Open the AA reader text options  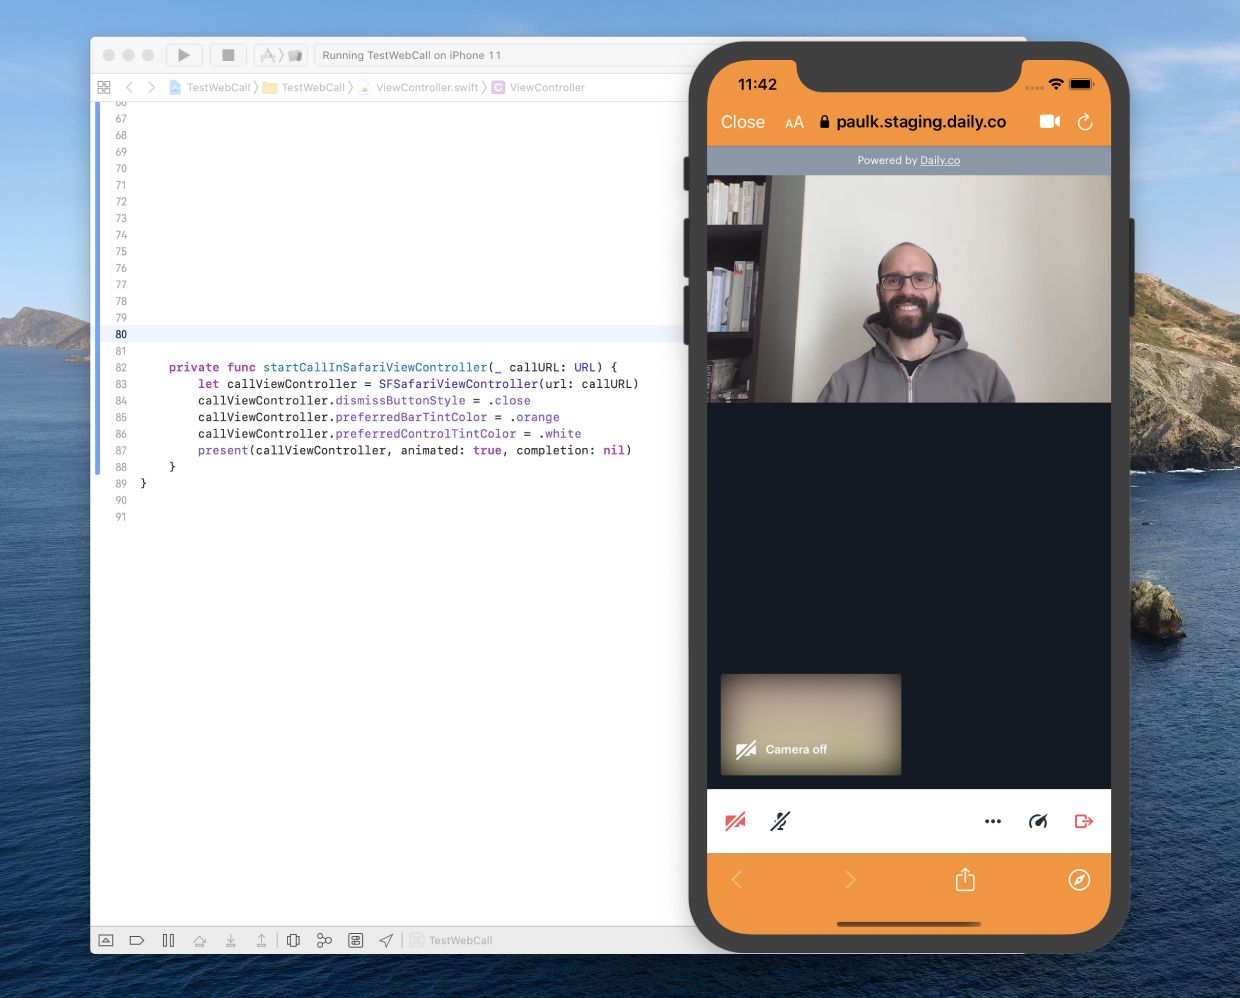click(794, 122)
